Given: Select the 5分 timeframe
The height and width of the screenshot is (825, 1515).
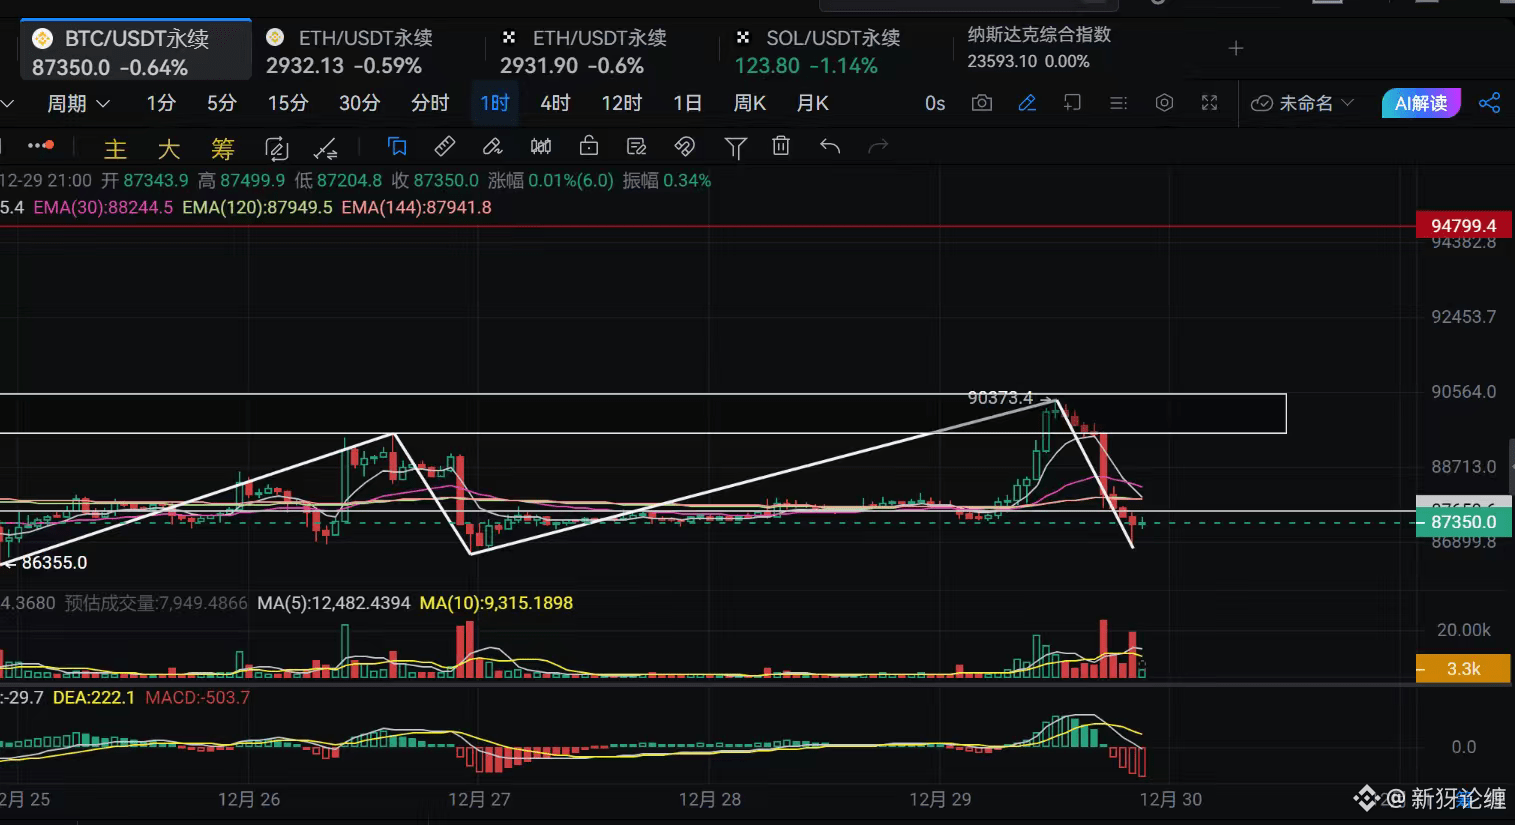Looking at the screenshot, I should click(x=222, y=103).
